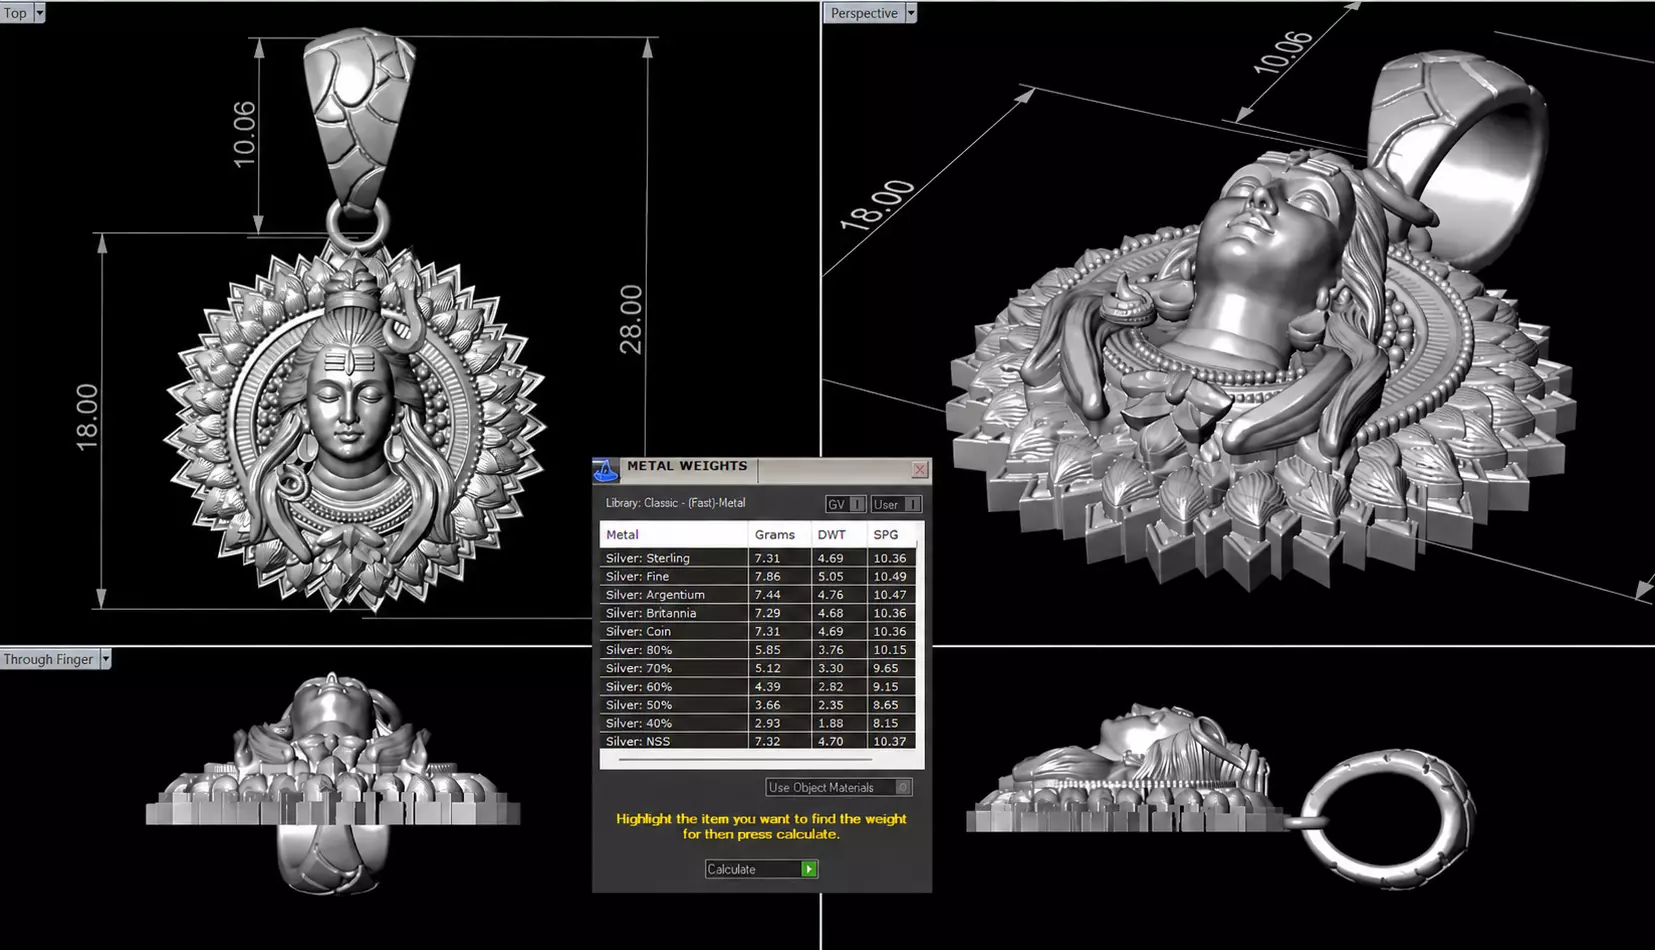Click the 1.88 DWT value for 40% silver

[x=831, y=723]
